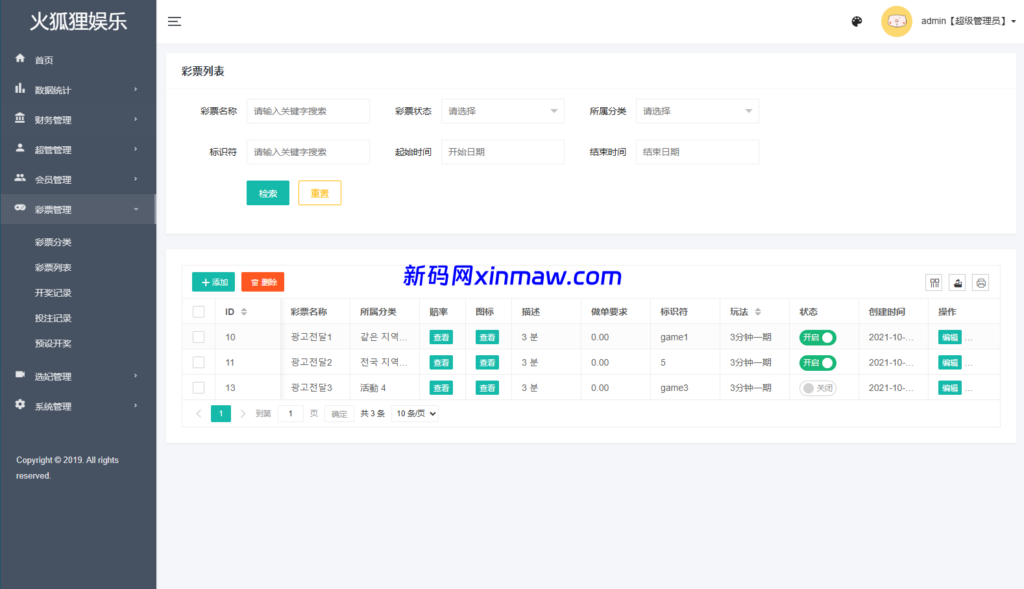Click the bank icon for 财务管理
1024x589 pixels.
(x=20, y=118)
